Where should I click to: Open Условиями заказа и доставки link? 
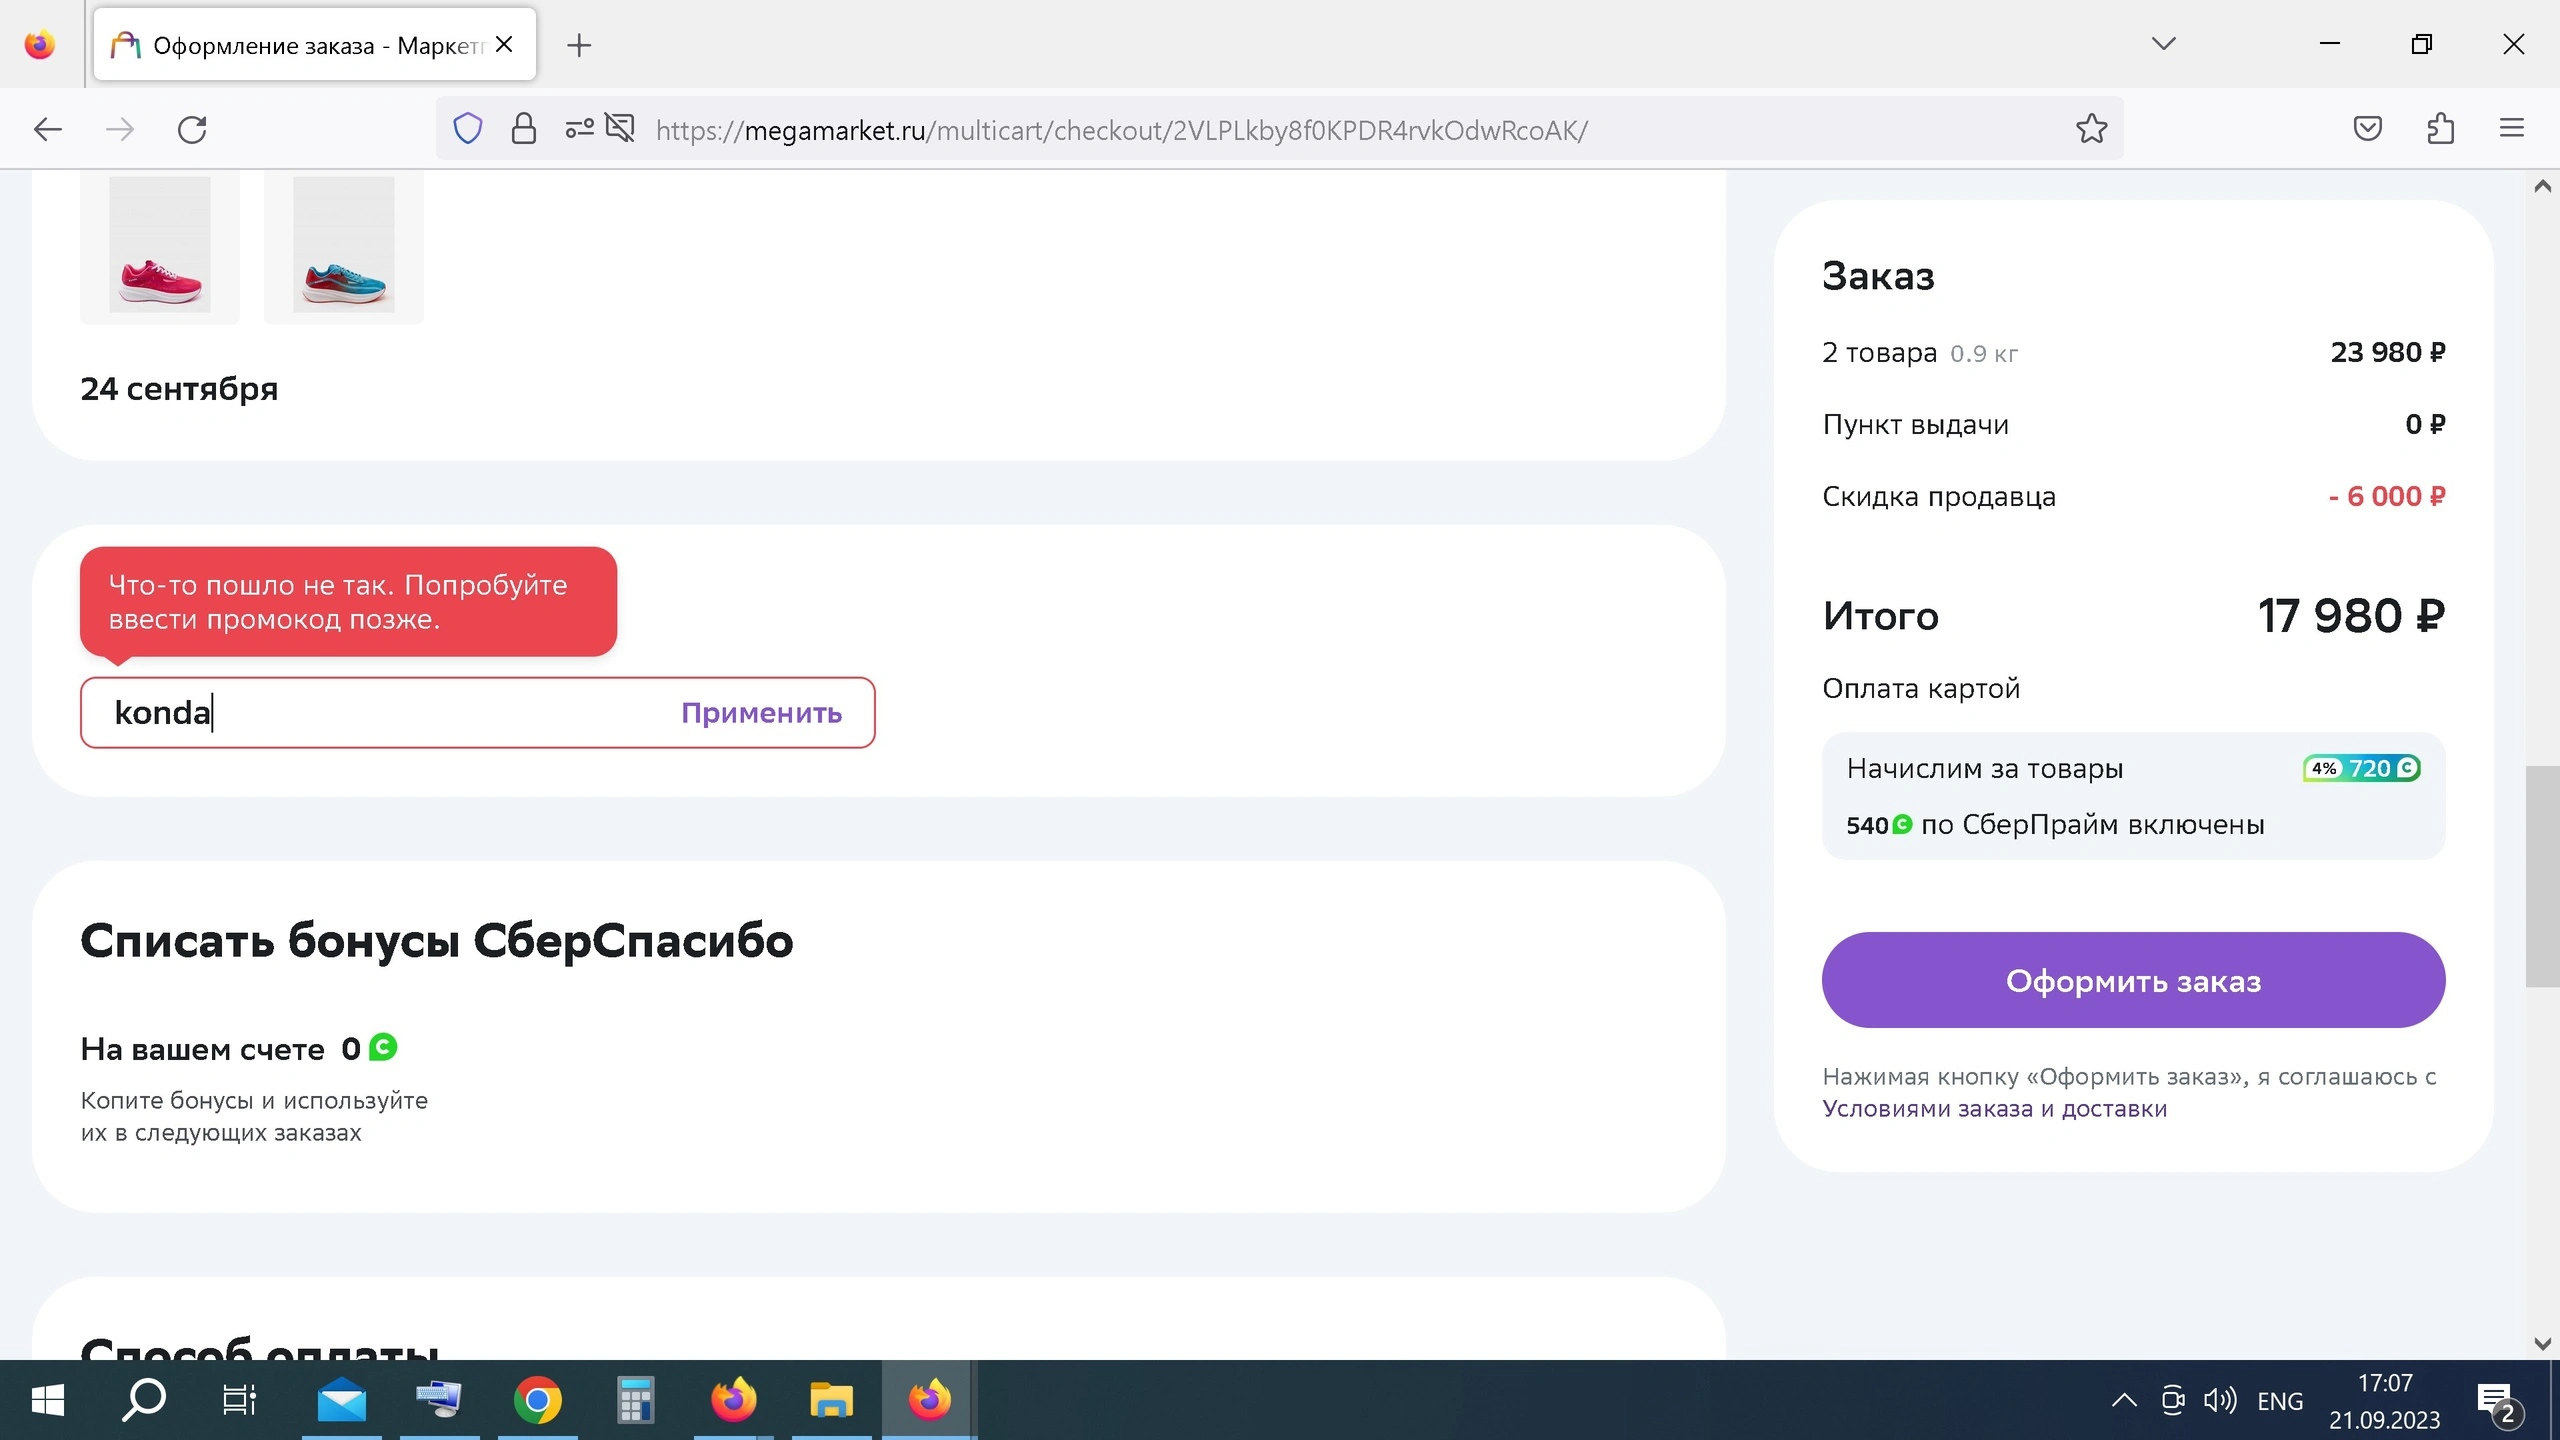[x=1995, y=1109]
